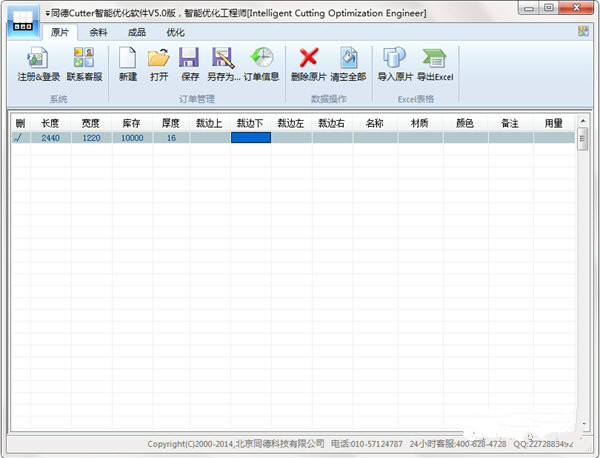Select the length cell 2440
Screen dimensions: 600x458
(x=51, y=138)
